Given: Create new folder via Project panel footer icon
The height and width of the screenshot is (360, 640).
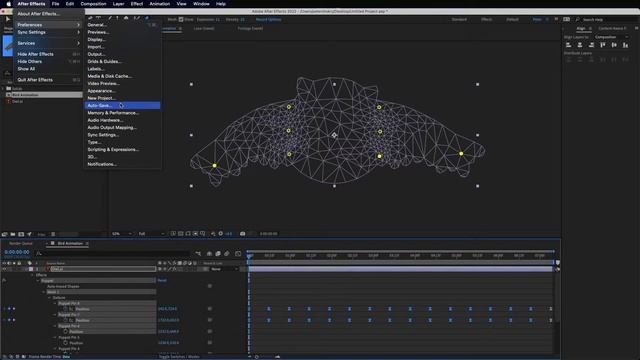Looking at the screenshot, I should point(13,234).
